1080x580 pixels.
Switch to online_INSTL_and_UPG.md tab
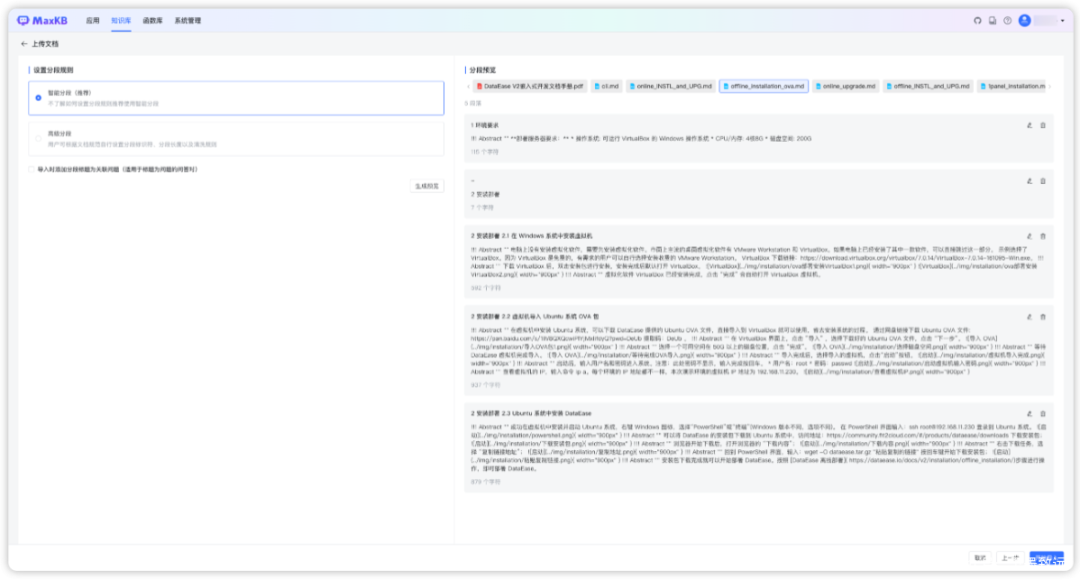[670, 86]
